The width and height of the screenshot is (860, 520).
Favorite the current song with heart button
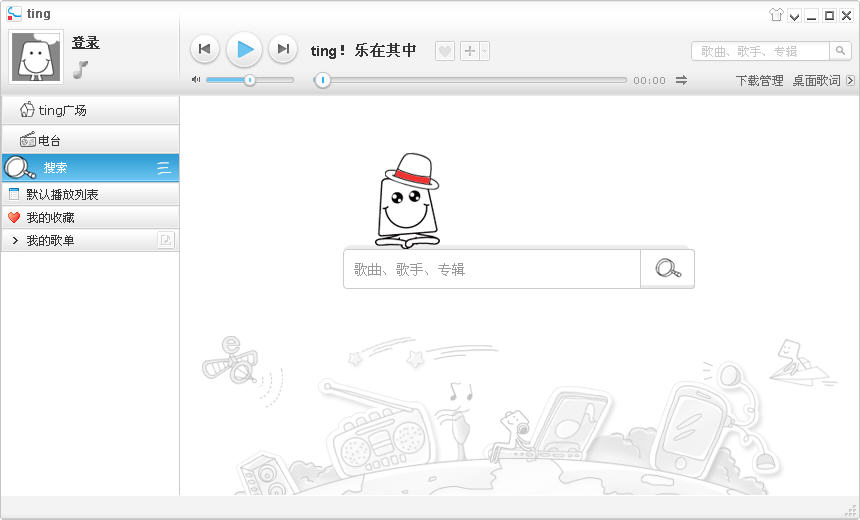click(445, 51)
